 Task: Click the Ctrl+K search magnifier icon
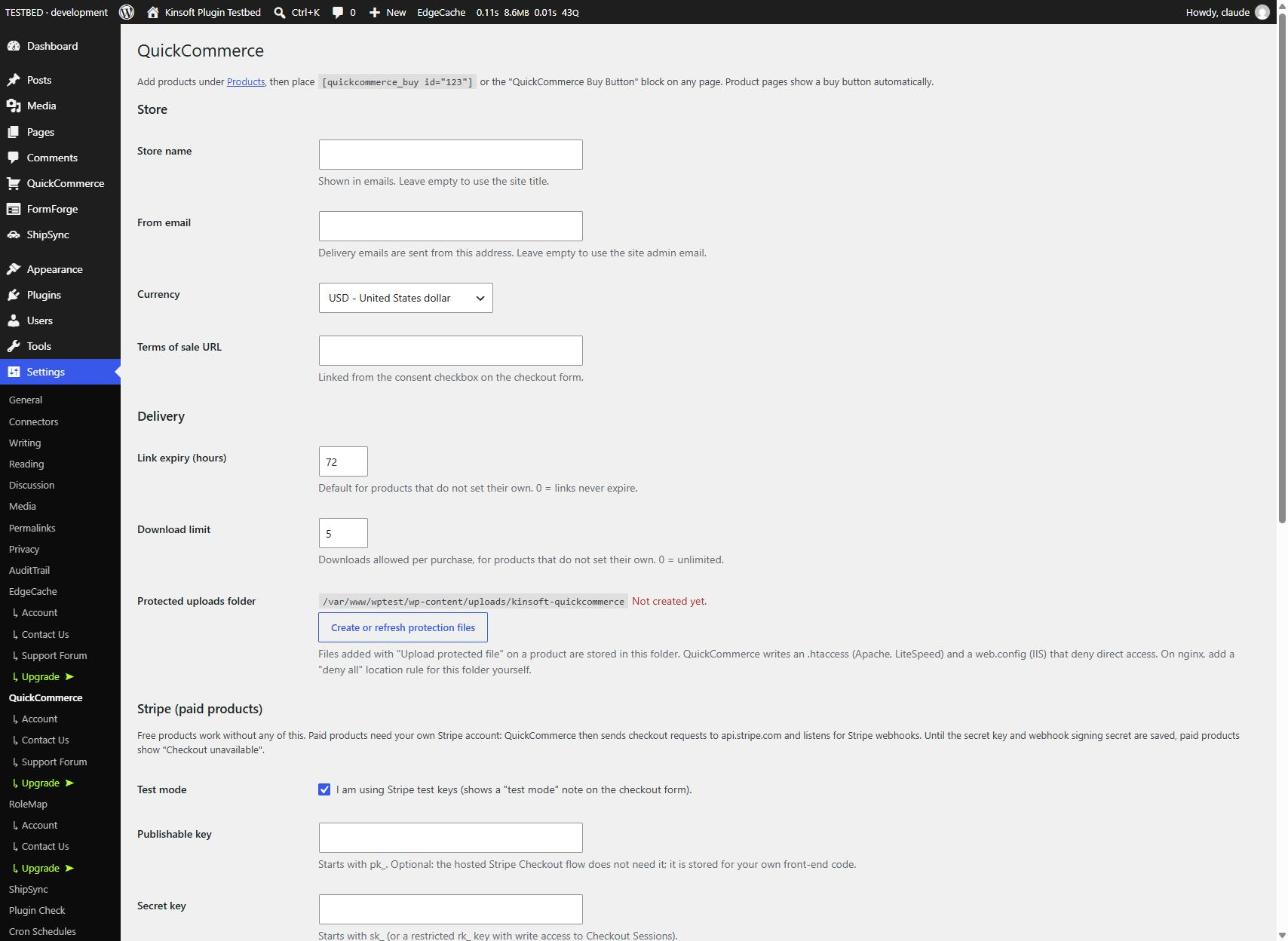point(280,12)
